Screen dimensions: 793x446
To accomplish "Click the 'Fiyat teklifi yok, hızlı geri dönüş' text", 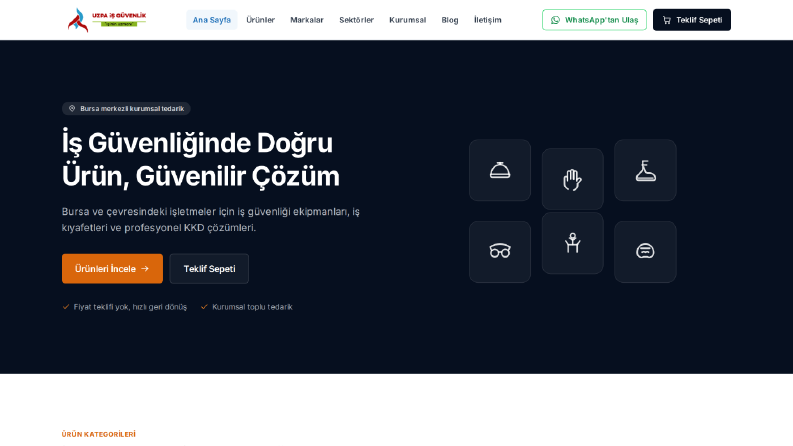I will point(130,307).
